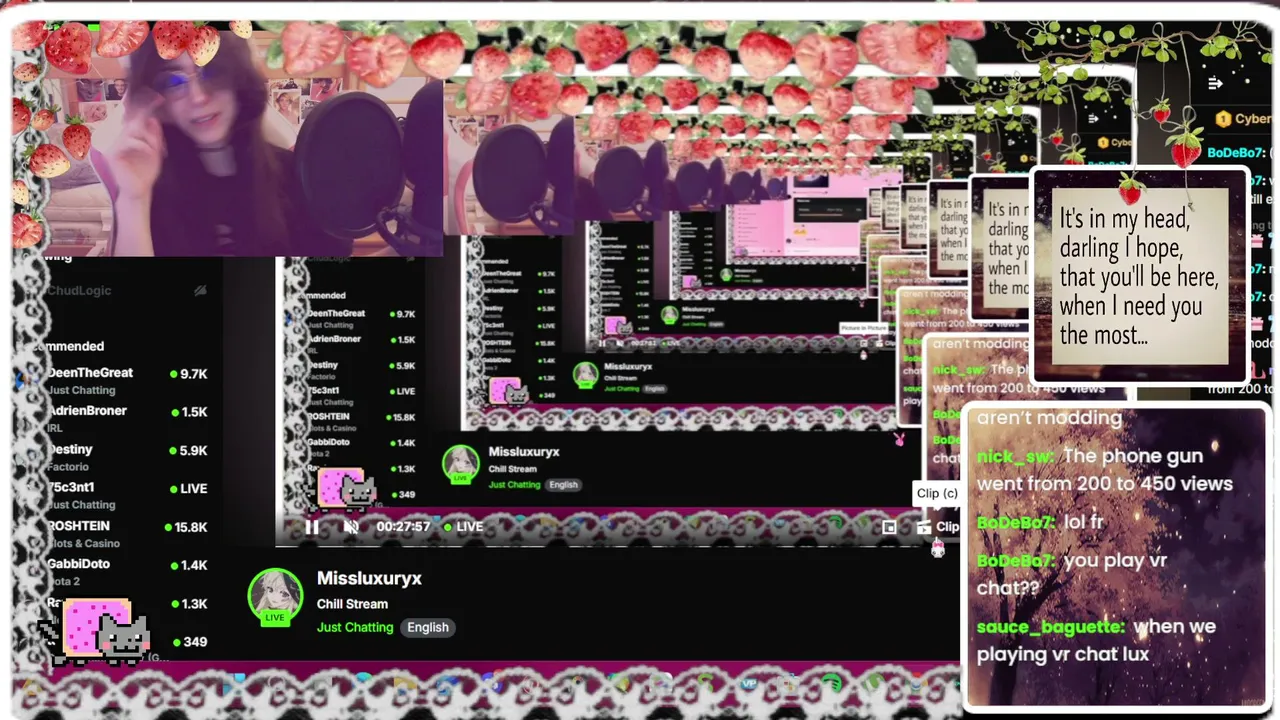Open 75c3nt1 channel in the left sidebar

72,488
